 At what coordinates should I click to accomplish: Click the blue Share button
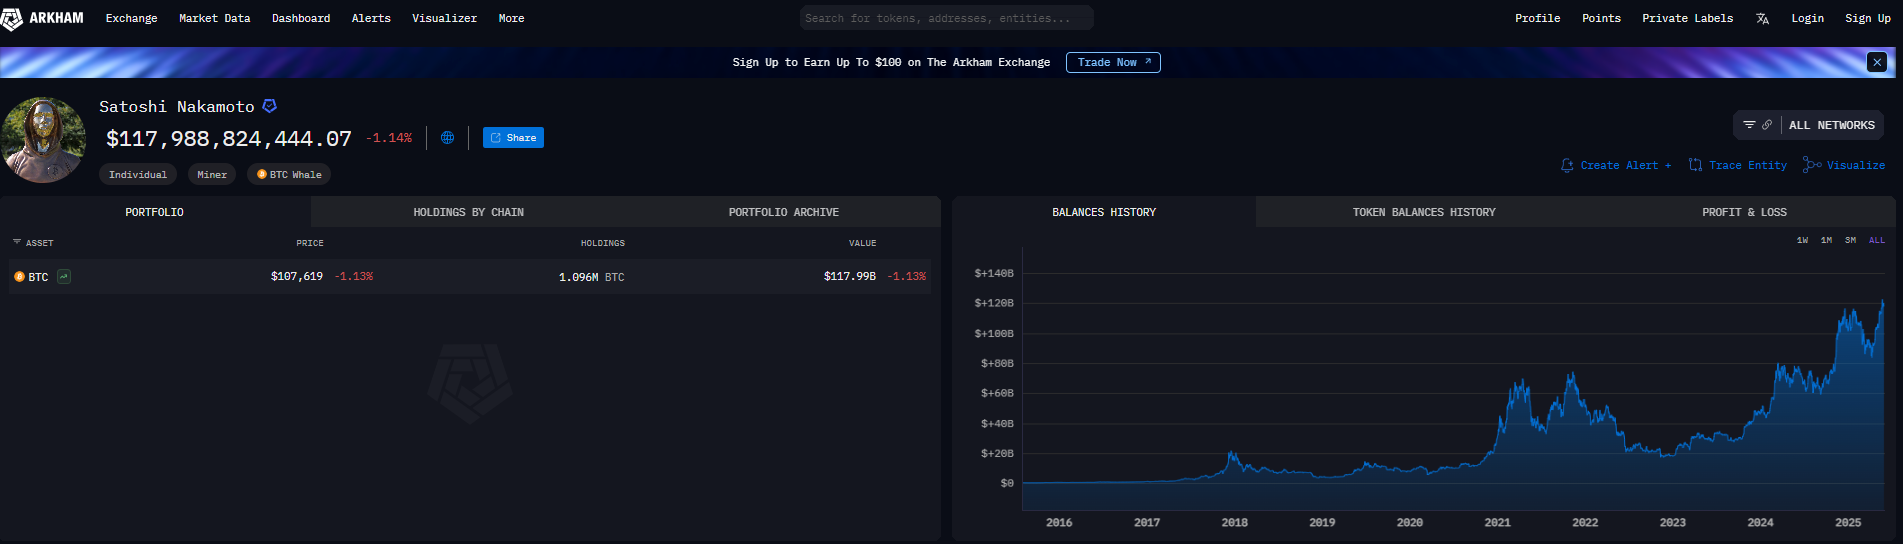513,138
